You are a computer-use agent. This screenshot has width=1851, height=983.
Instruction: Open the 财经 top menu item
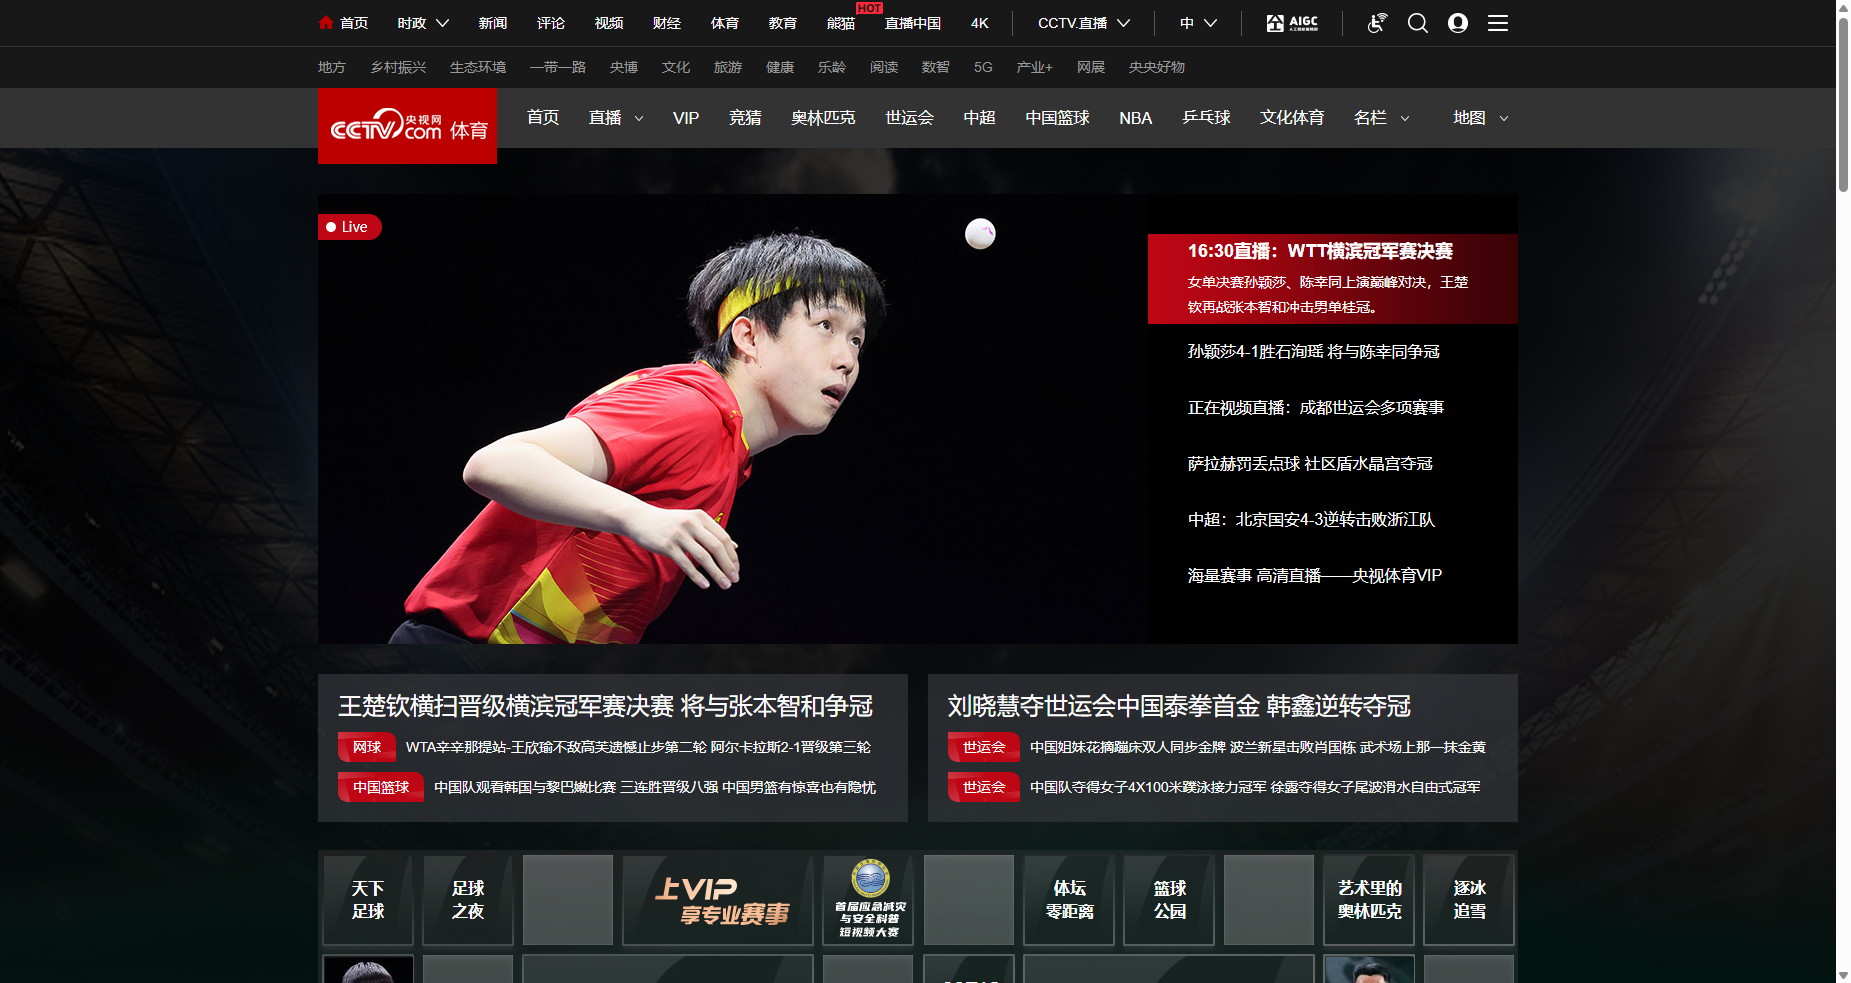[x=667, y=23]
